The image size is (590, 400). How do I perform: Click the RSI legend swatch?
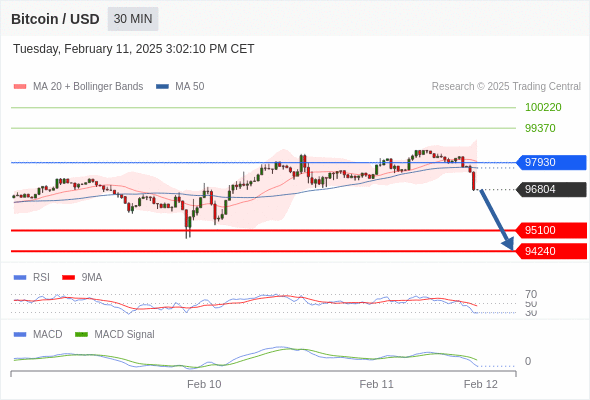tap(20, 278)
